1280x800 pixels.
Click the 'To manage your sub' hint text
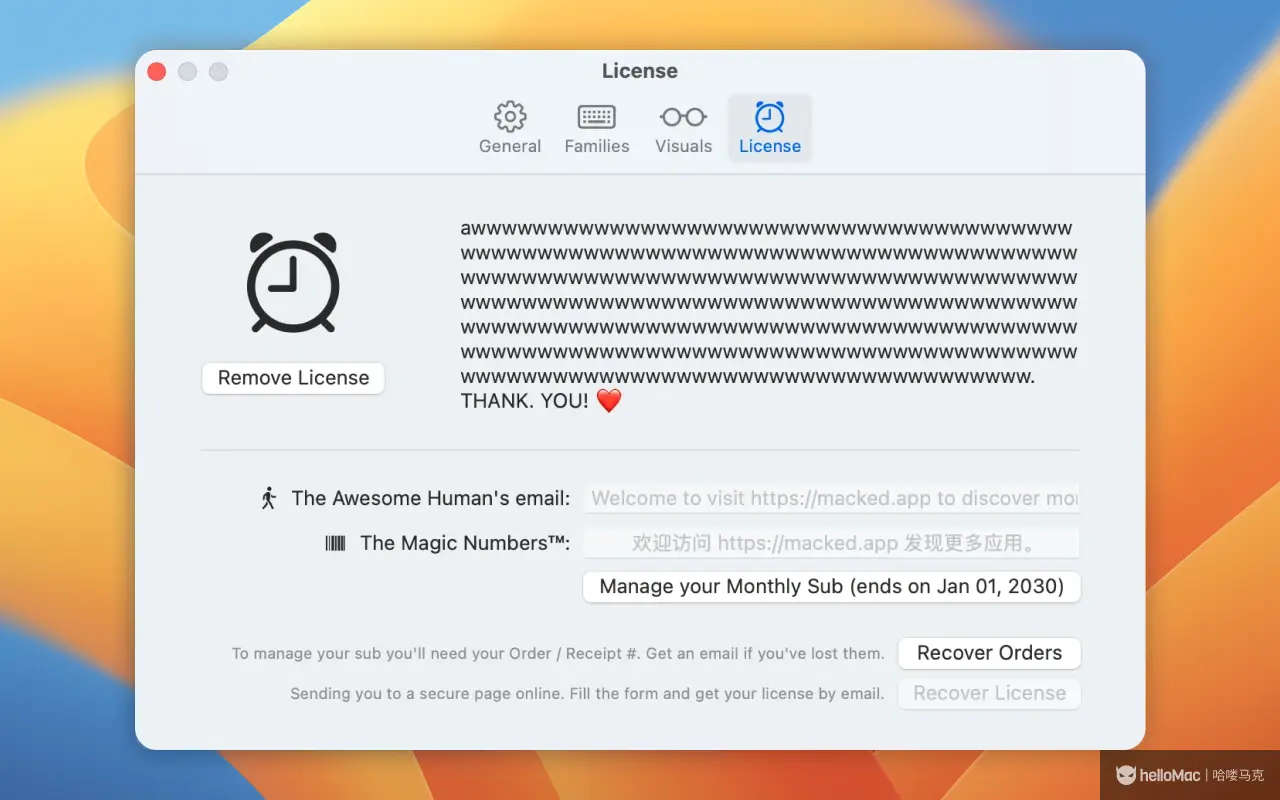(558, 654)
